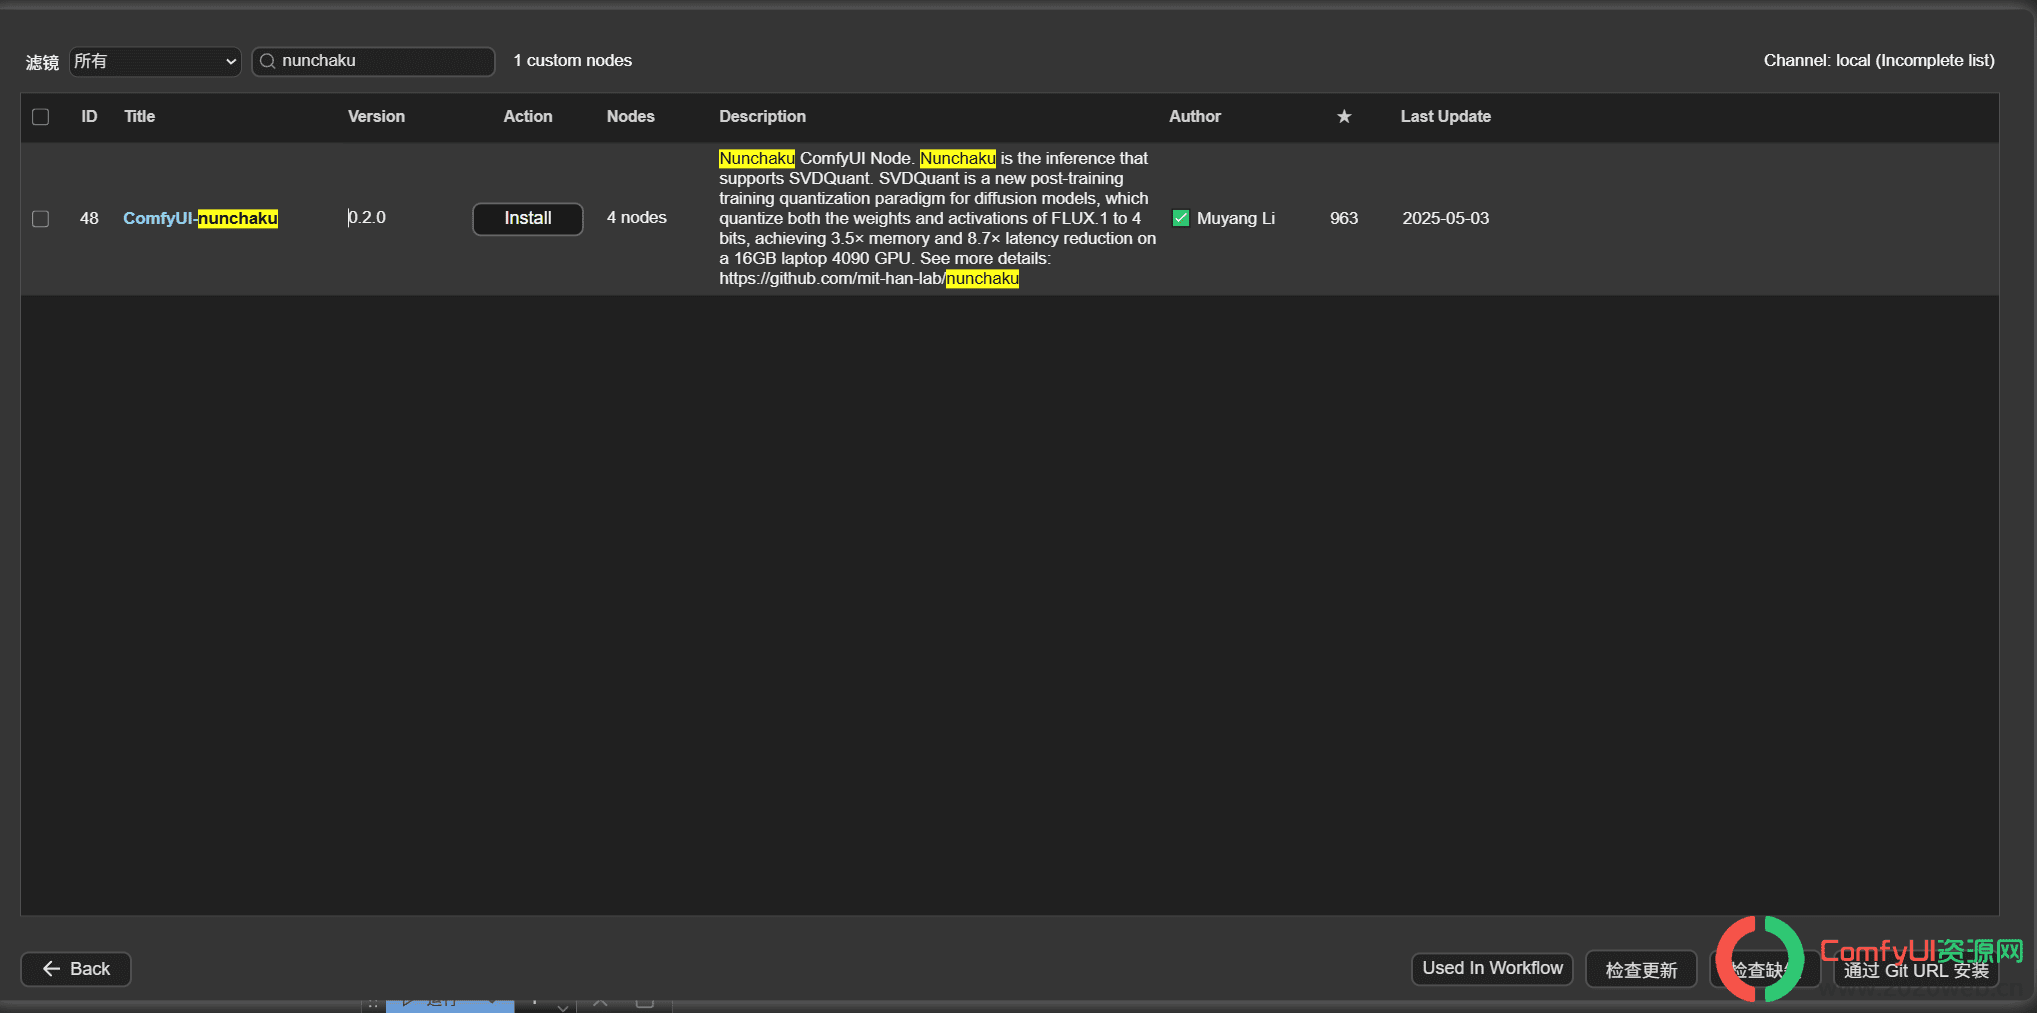This screenshot has width=2037, height=1013.
Task: Go back with the Back button
Action: pyautogui.click(x=76, y=968)
